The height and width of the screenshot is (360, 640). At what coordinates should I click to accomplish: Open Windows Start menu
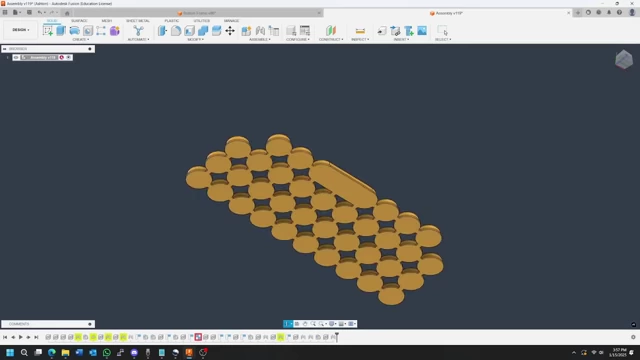click(x=10, y=353)
